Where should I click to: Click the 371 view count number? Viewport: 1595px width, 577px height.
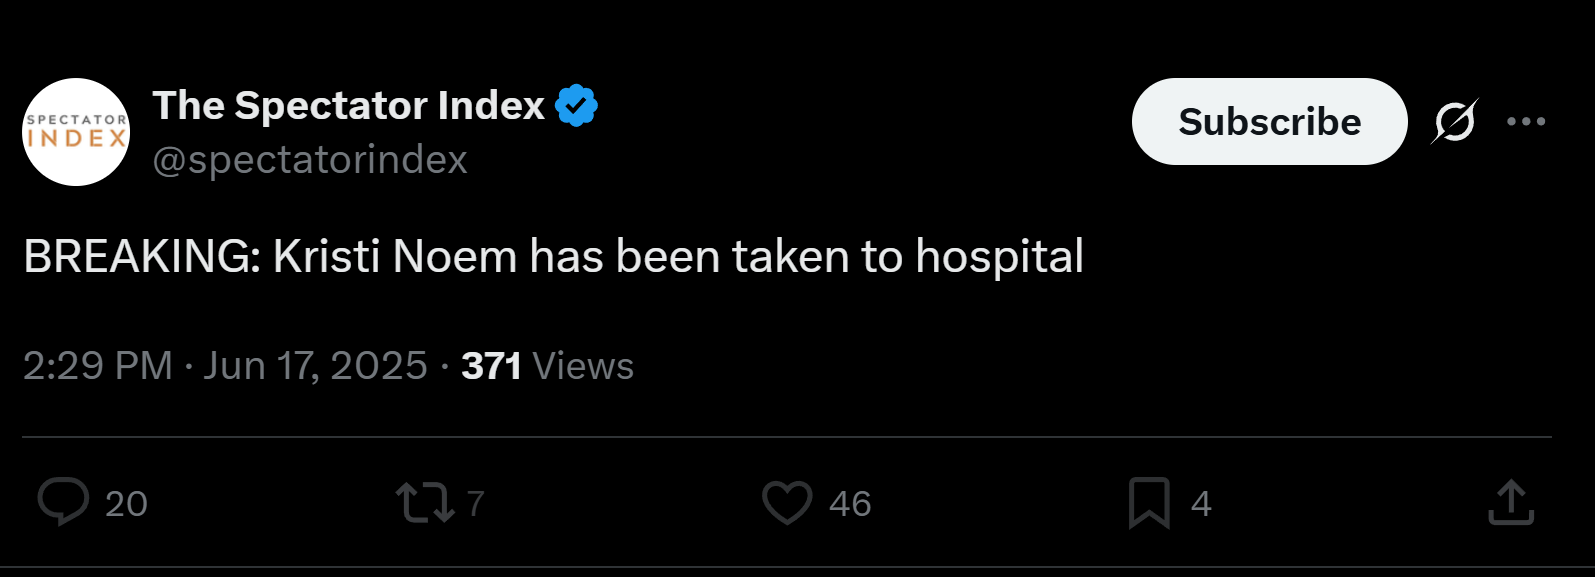pyautogui.click(x=491, y=366)
